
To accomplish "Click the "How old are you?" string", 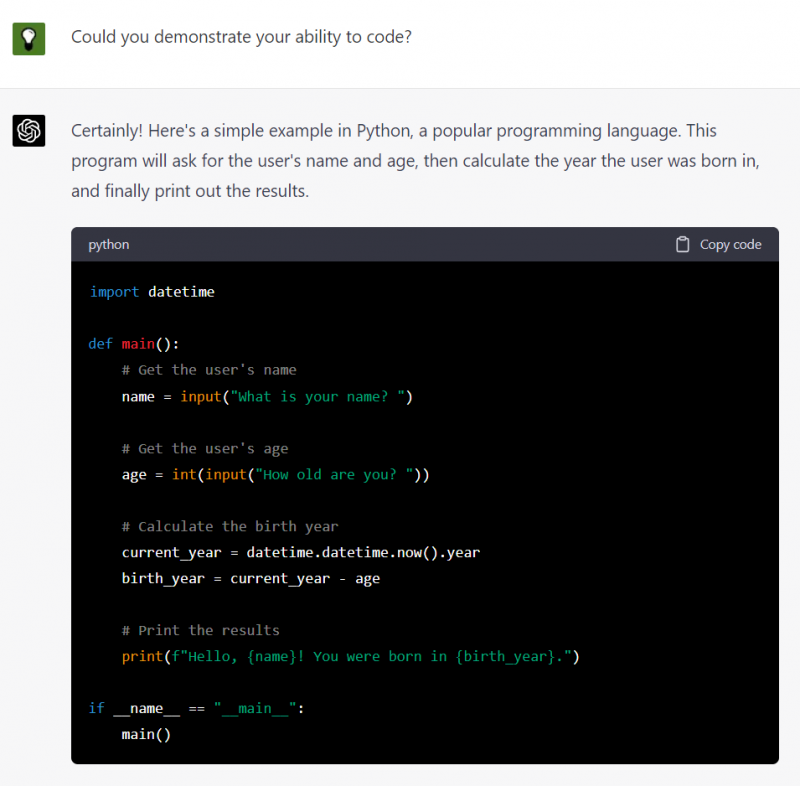I will [x=337, y=474].
